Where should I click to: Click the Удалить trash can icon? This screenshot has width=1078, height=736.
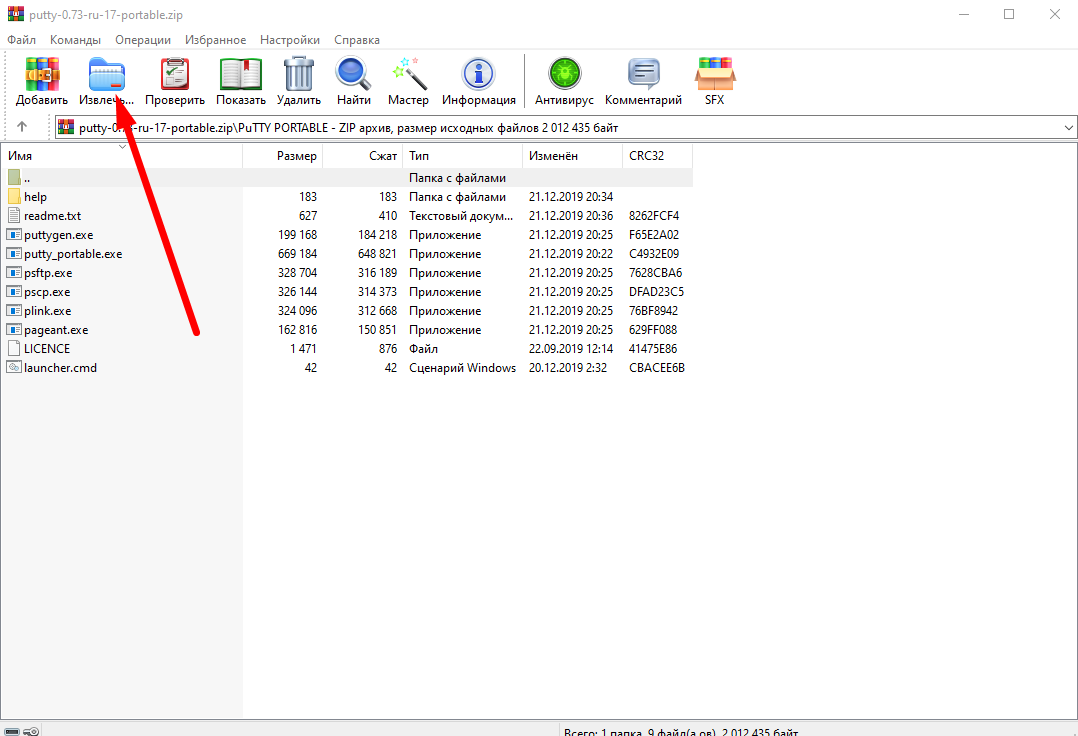coord(298,74)
